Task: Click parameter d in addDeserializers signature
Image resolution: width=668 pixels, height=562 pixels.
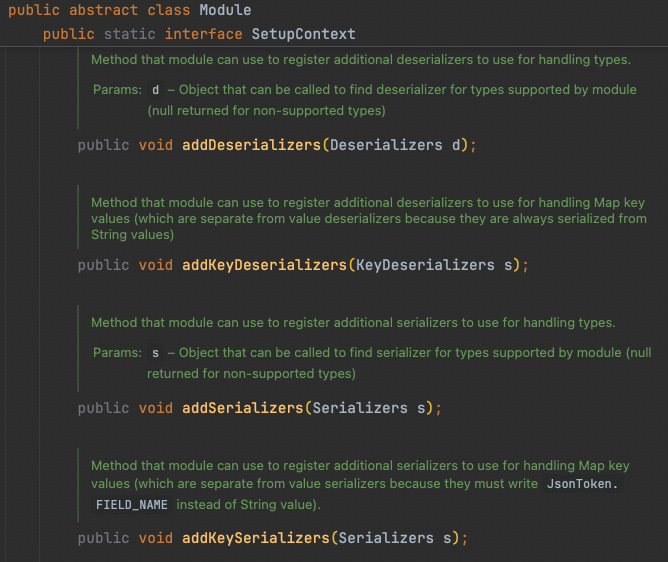Action: [x=456, y=145]
